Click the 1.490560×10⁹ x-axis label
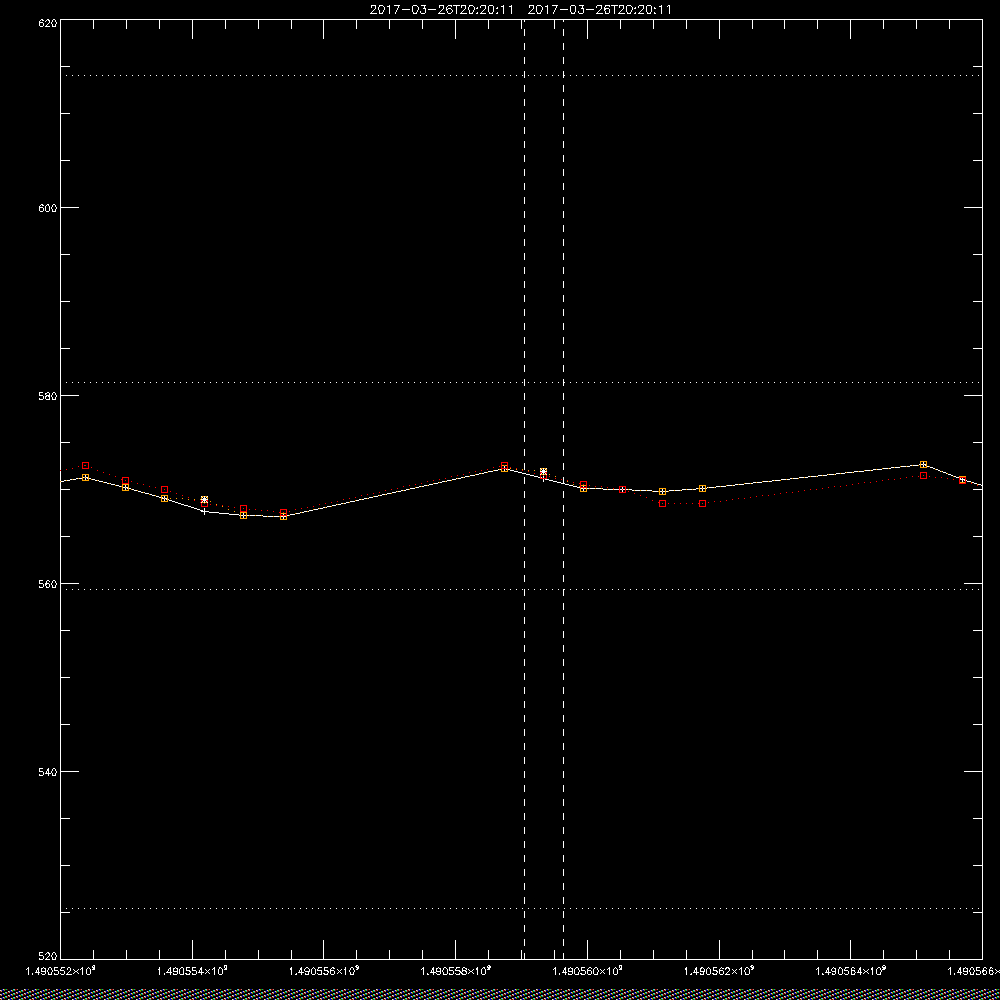Viewport: 1000px width, 1000px height. 587,971
